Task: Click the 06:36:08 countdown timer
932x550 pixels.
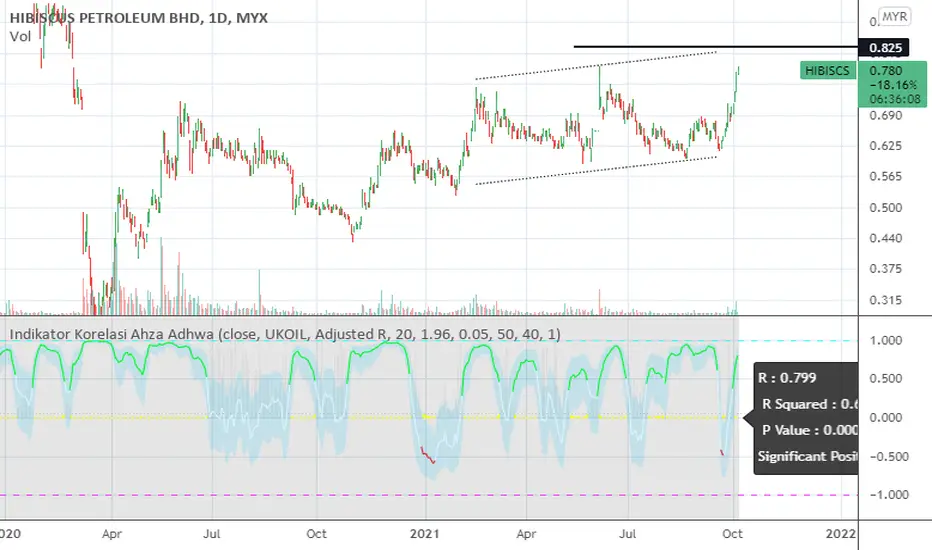Action: point(895,99)
